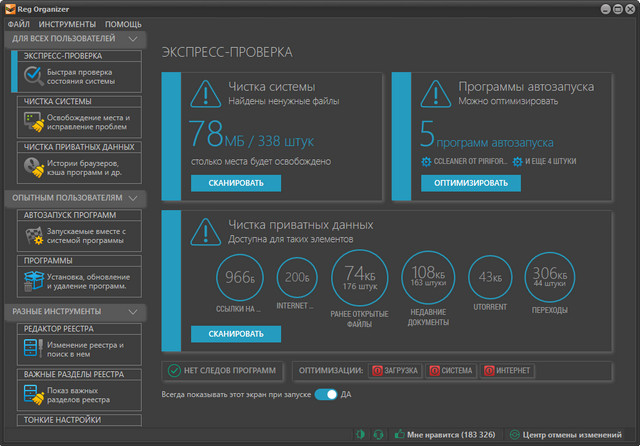
Task: Click the Private Data Cleanup icon
Action: click(x=34, y=167)
